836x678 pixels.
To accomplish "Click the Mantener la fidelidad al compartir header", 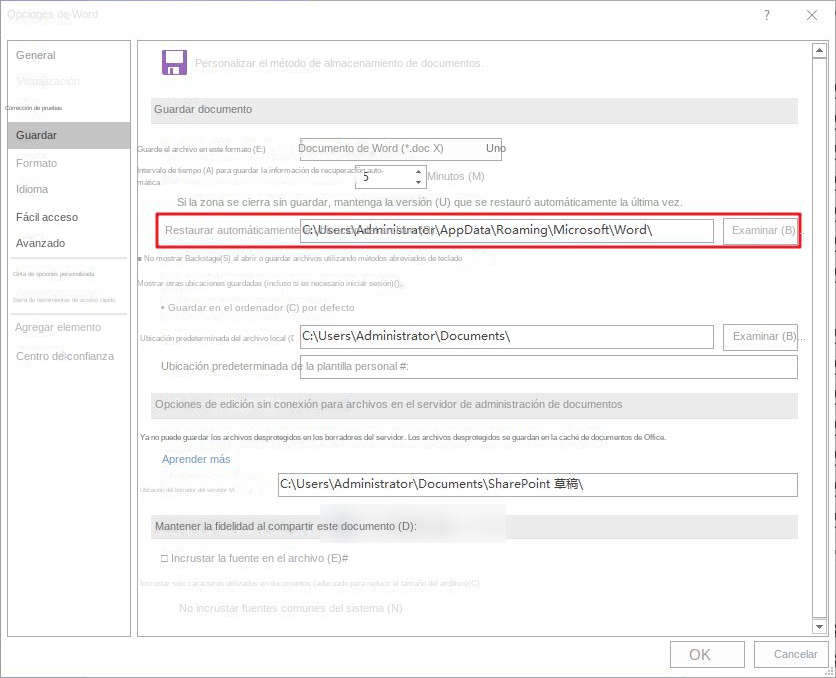I will pyautogui.click(x=474, y=527).
